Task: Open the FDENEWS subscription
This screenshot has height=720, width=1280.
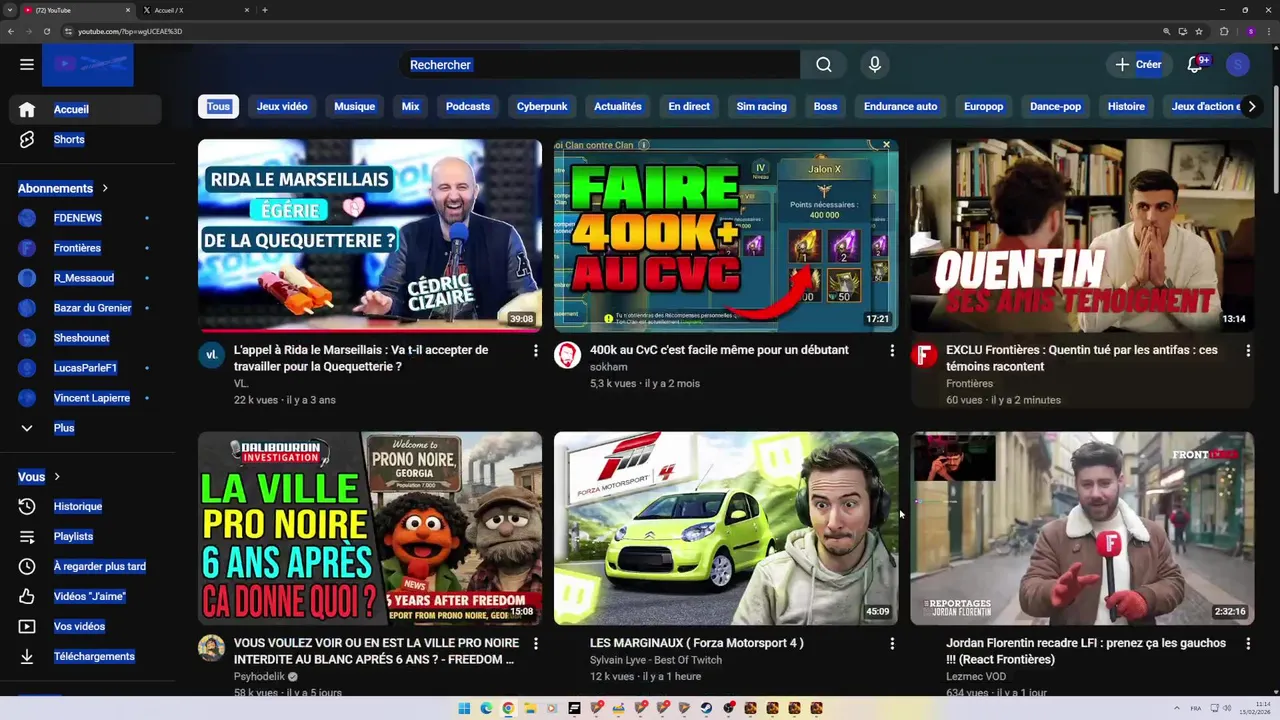Action: point(85,218)
